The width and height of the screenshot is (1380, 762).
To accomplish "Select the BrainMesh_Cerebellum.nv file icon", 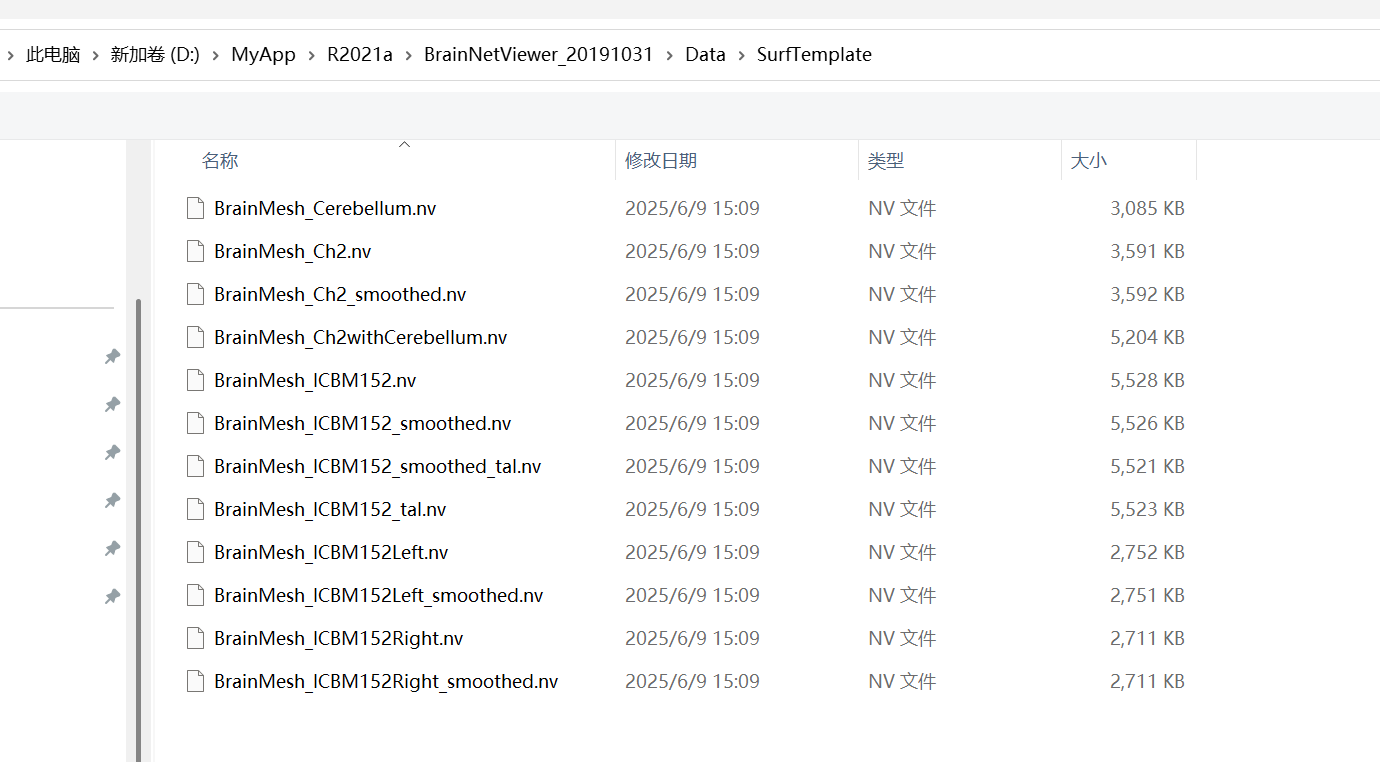I will click(x=195, y=208).
